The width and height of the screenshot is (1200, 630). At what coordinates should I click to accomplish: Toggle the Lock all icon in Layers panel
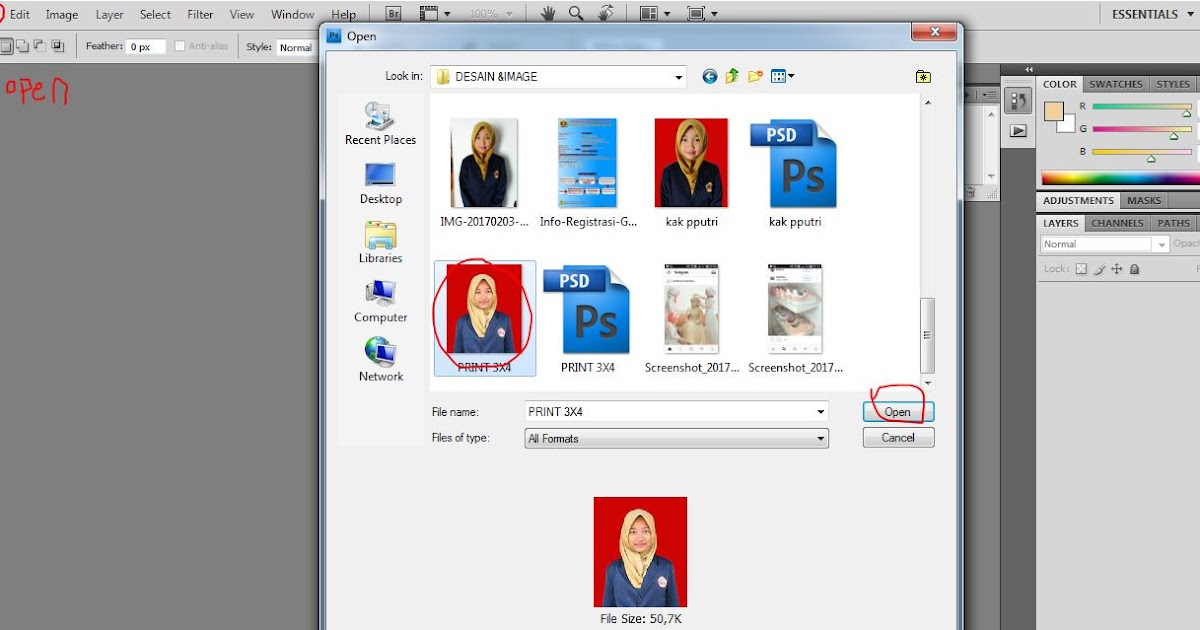click(1135, 269)
